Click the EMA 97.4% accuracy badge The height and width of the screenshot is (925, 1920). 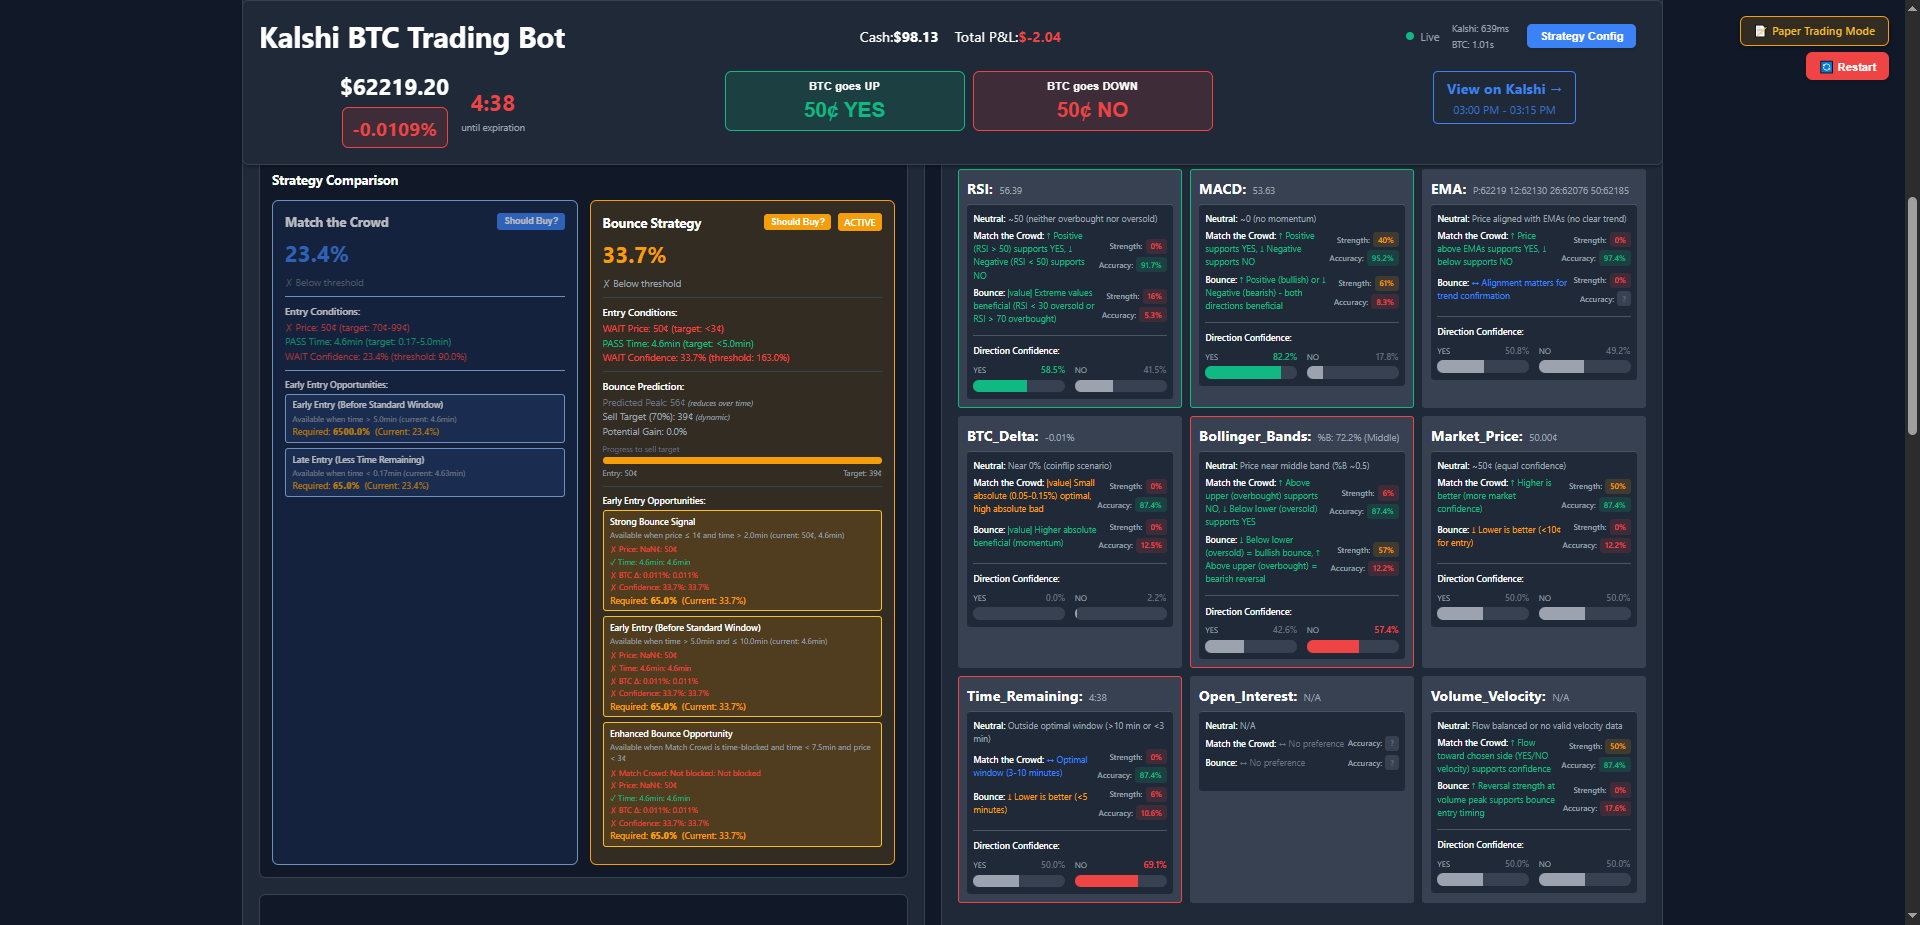coord(1614,258)
